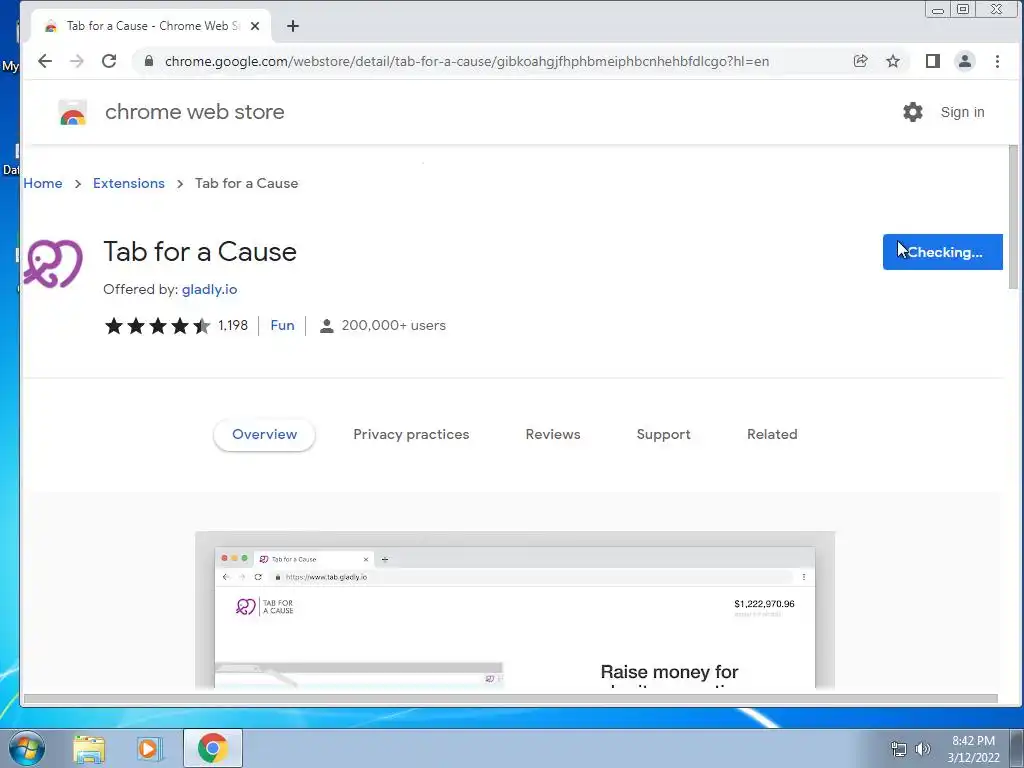Viewport: 1024px width, 768px height.
Task: Switch to Reviews tab
Action: 553,435
